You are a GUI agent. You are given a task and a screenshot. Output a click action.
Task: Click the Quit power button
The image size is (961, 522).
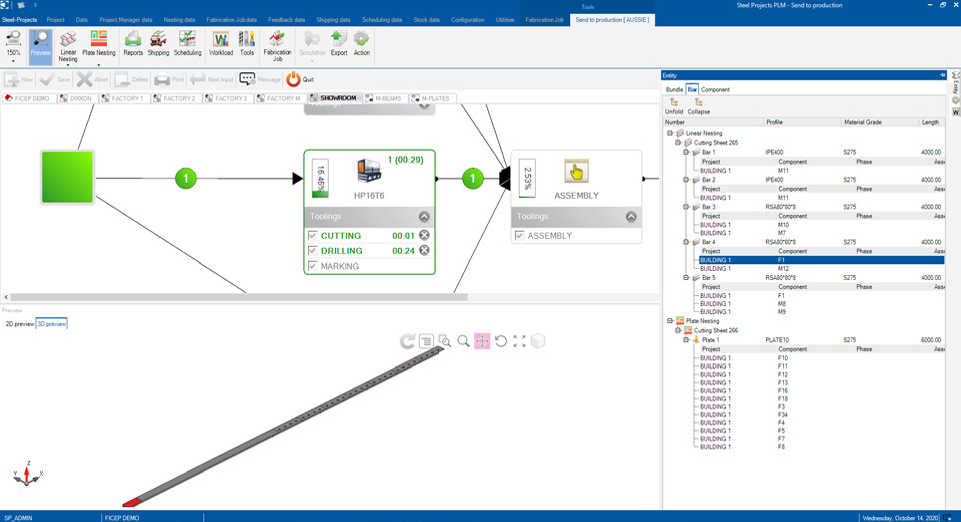(300, 79)
